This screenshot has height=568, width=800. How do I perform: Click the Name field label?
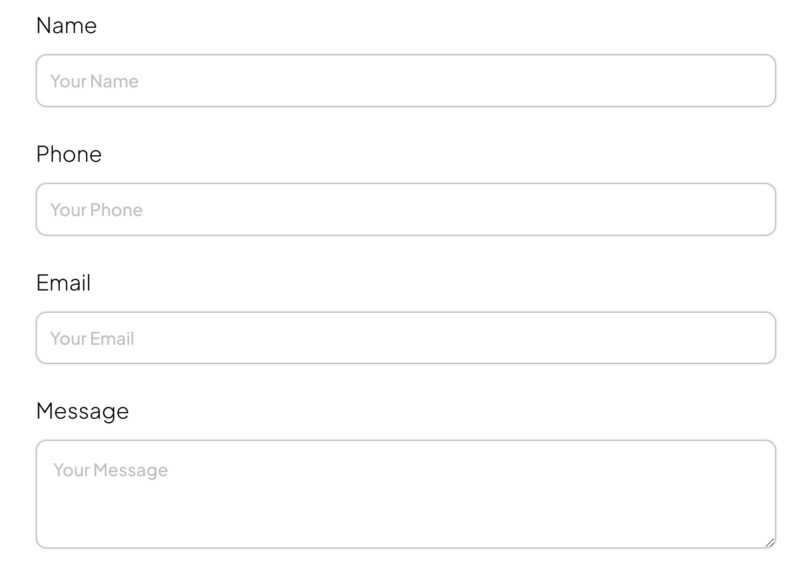[x=66, y=26]
